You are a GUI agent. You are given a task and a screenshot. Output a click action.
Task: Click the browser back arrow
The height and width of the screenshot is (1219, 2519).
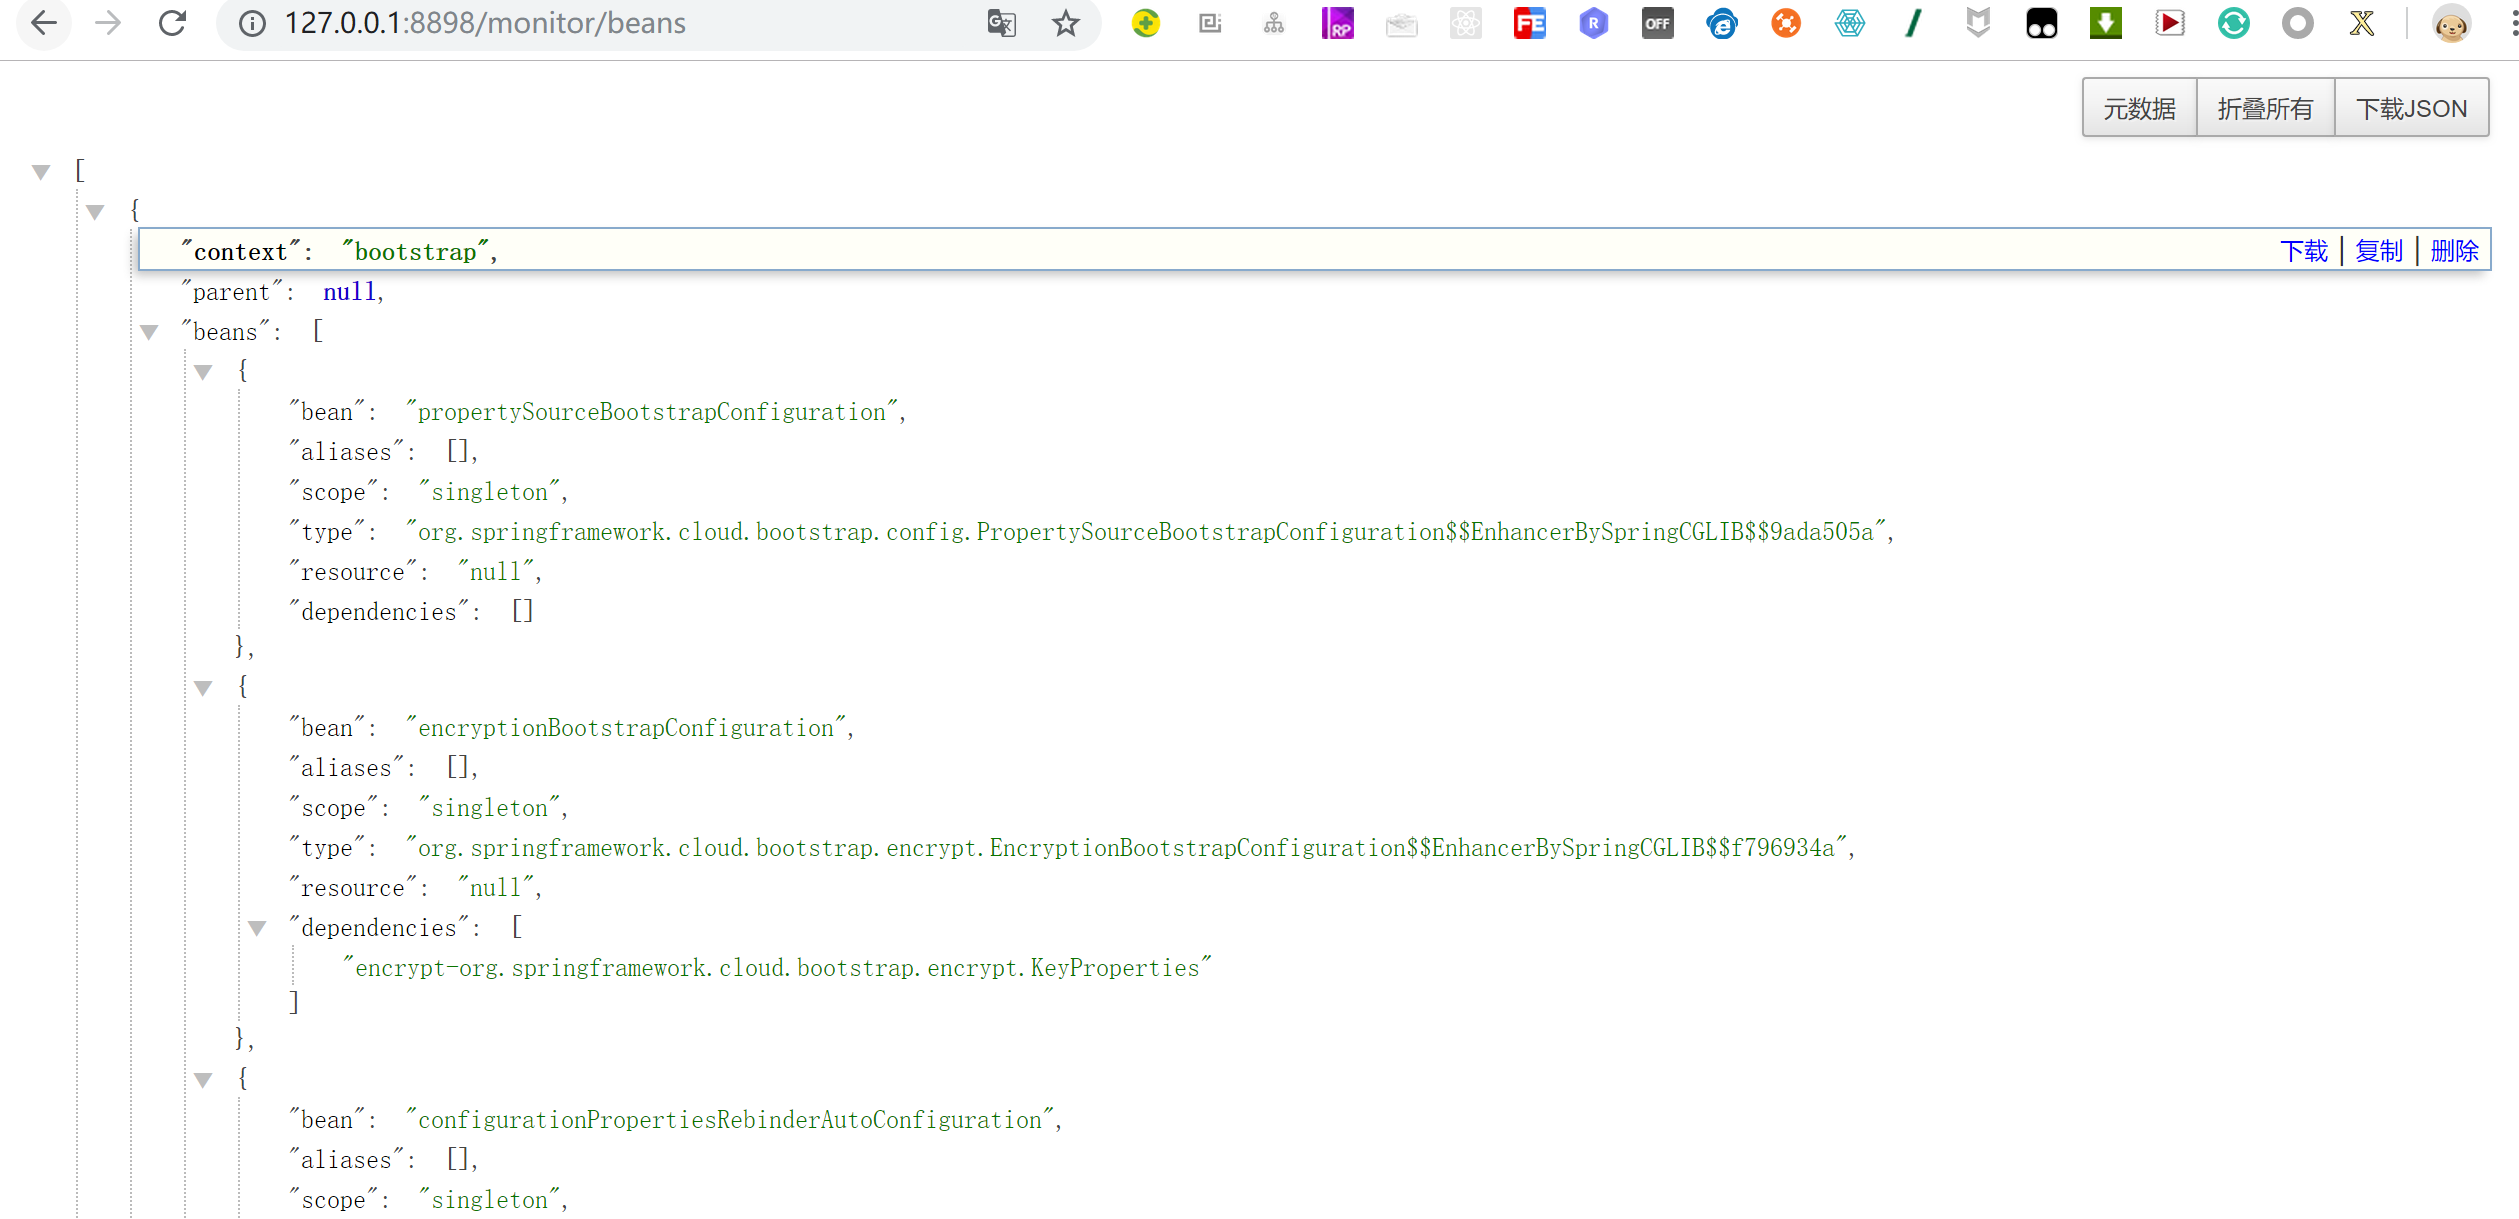click(x=43, y=23)
